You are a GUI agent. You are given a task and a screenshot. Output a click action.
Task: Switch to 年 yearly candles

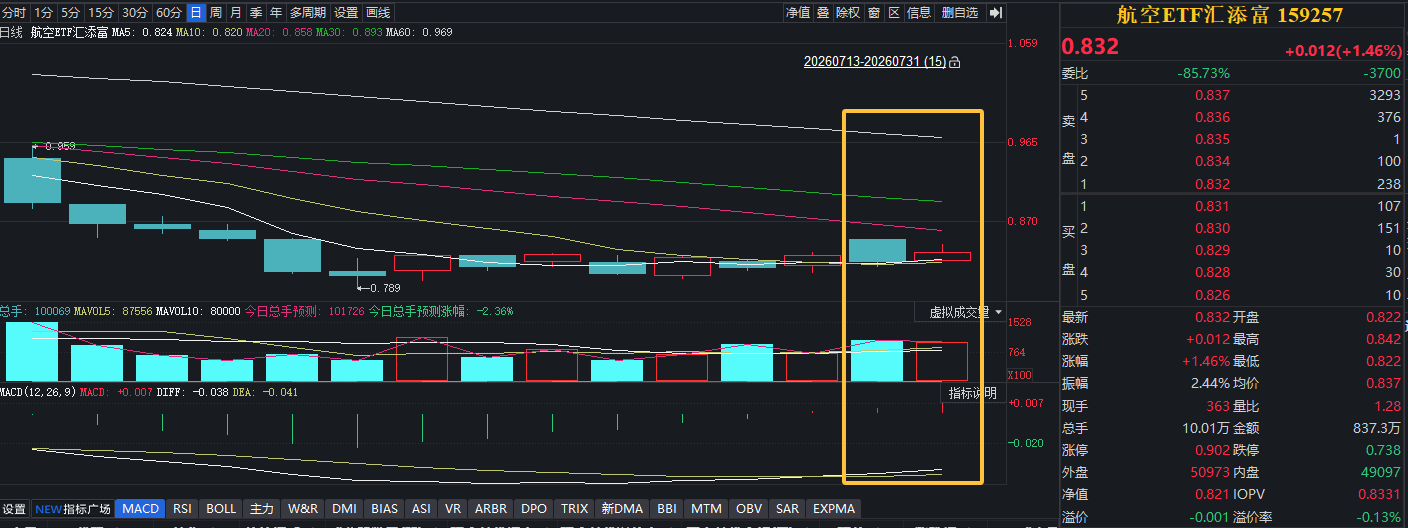(276, 13)
